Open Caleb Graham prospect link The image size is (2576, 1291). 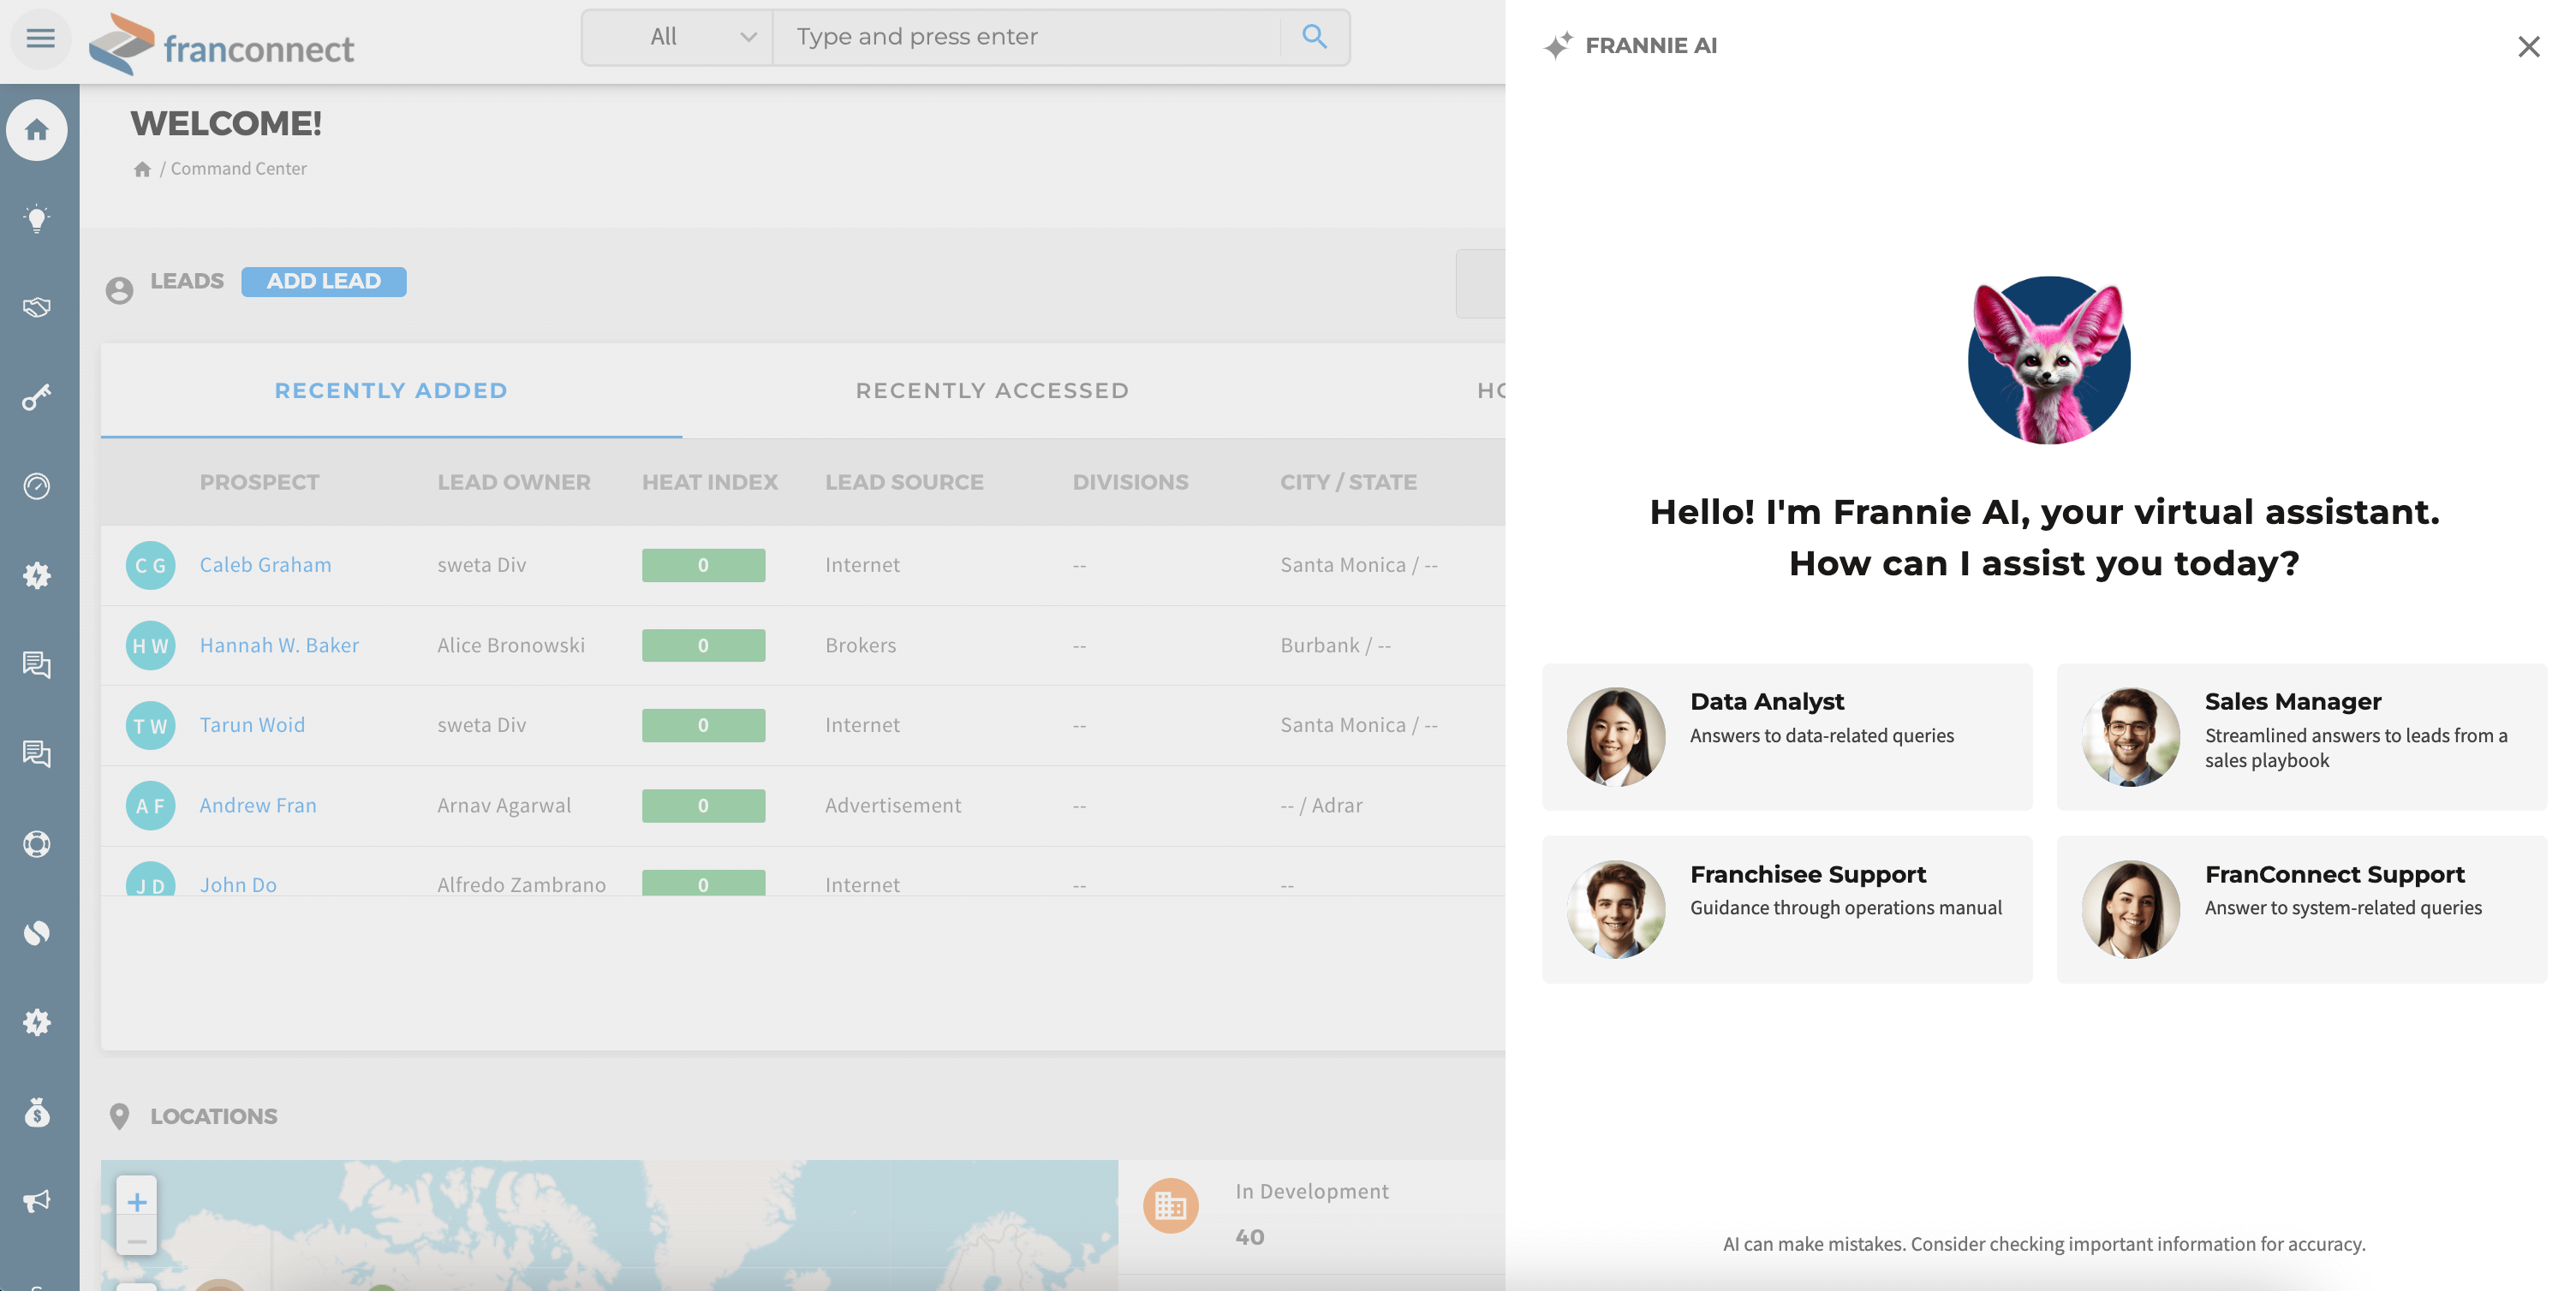click(x=265, y=565)
